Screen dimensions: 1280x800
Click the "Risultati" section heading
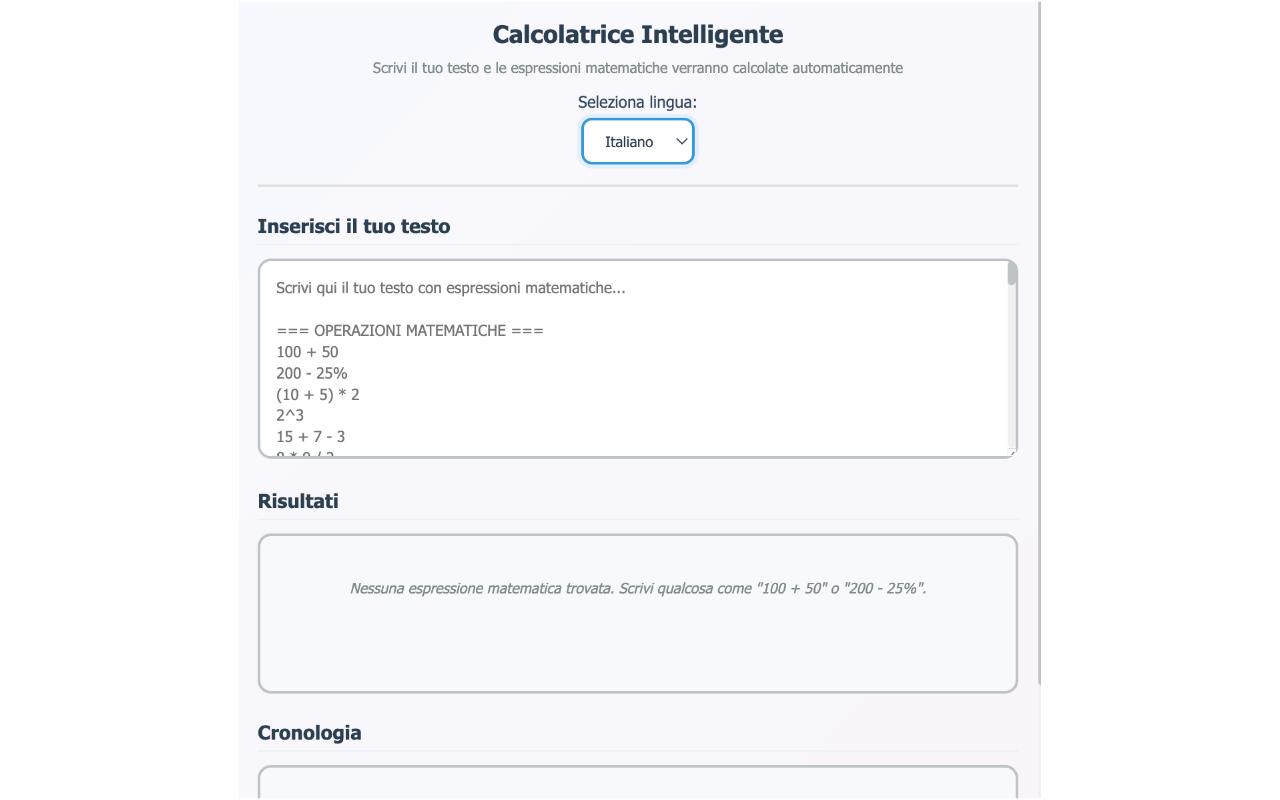coord(298,501)
